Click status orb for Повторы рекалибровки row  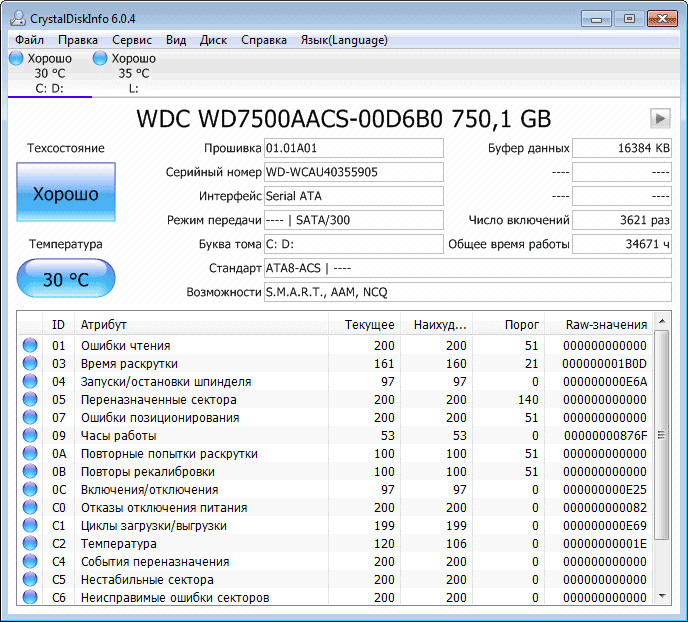click(x=30, y=471)
